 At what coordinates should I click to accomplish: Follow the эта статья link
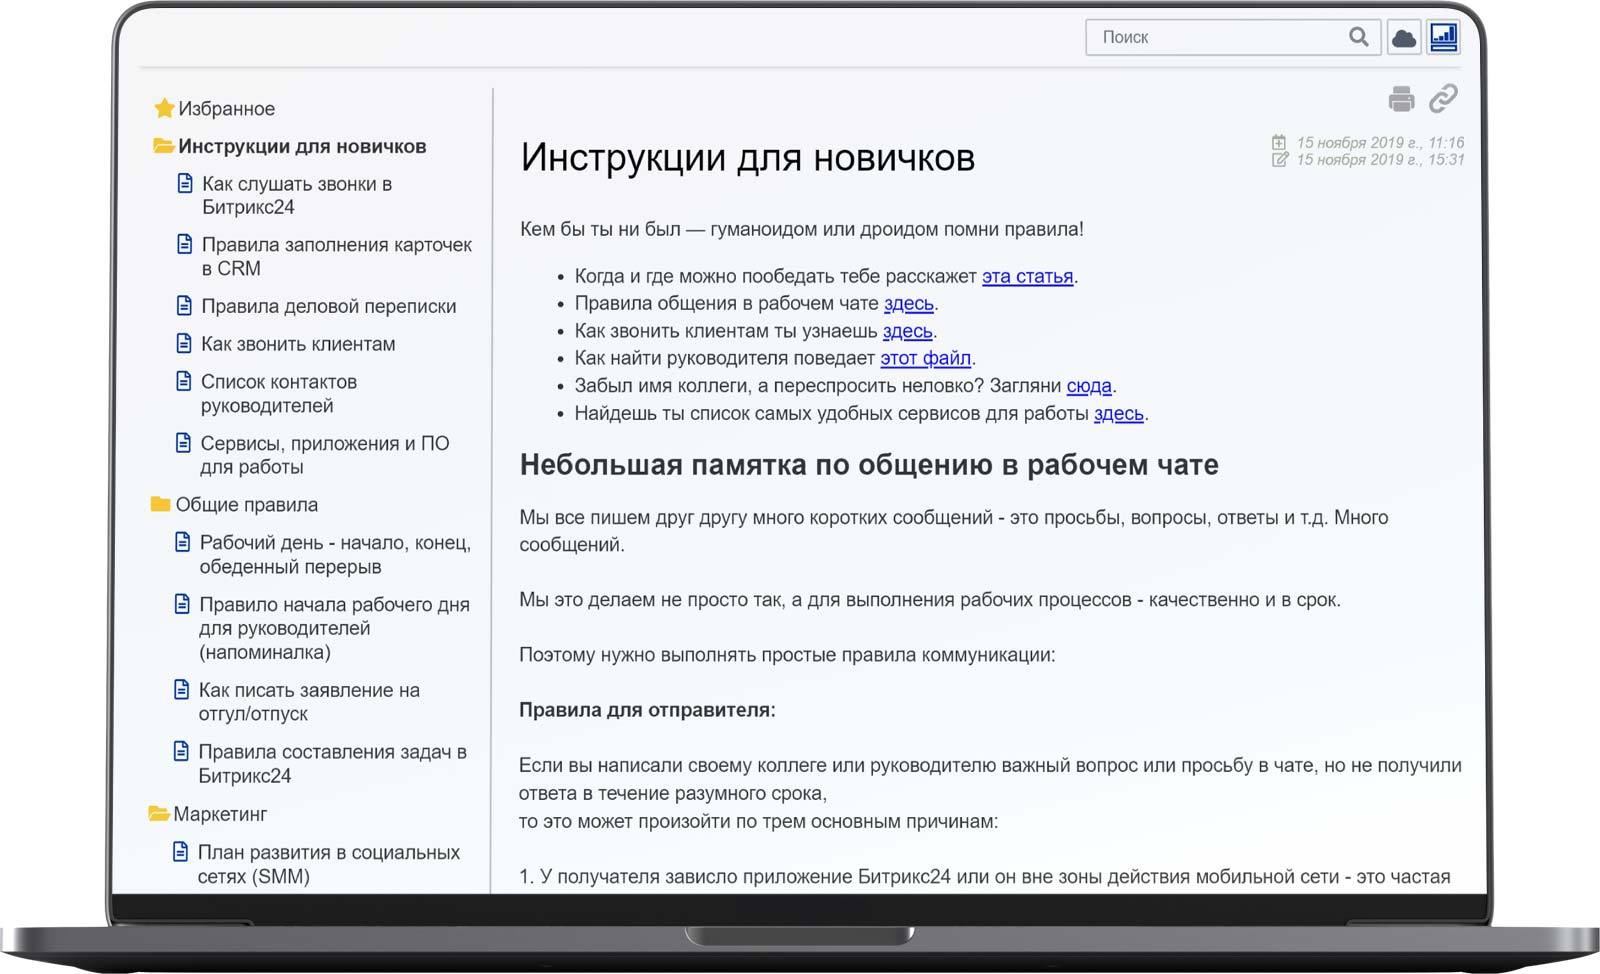[1027, 276]
